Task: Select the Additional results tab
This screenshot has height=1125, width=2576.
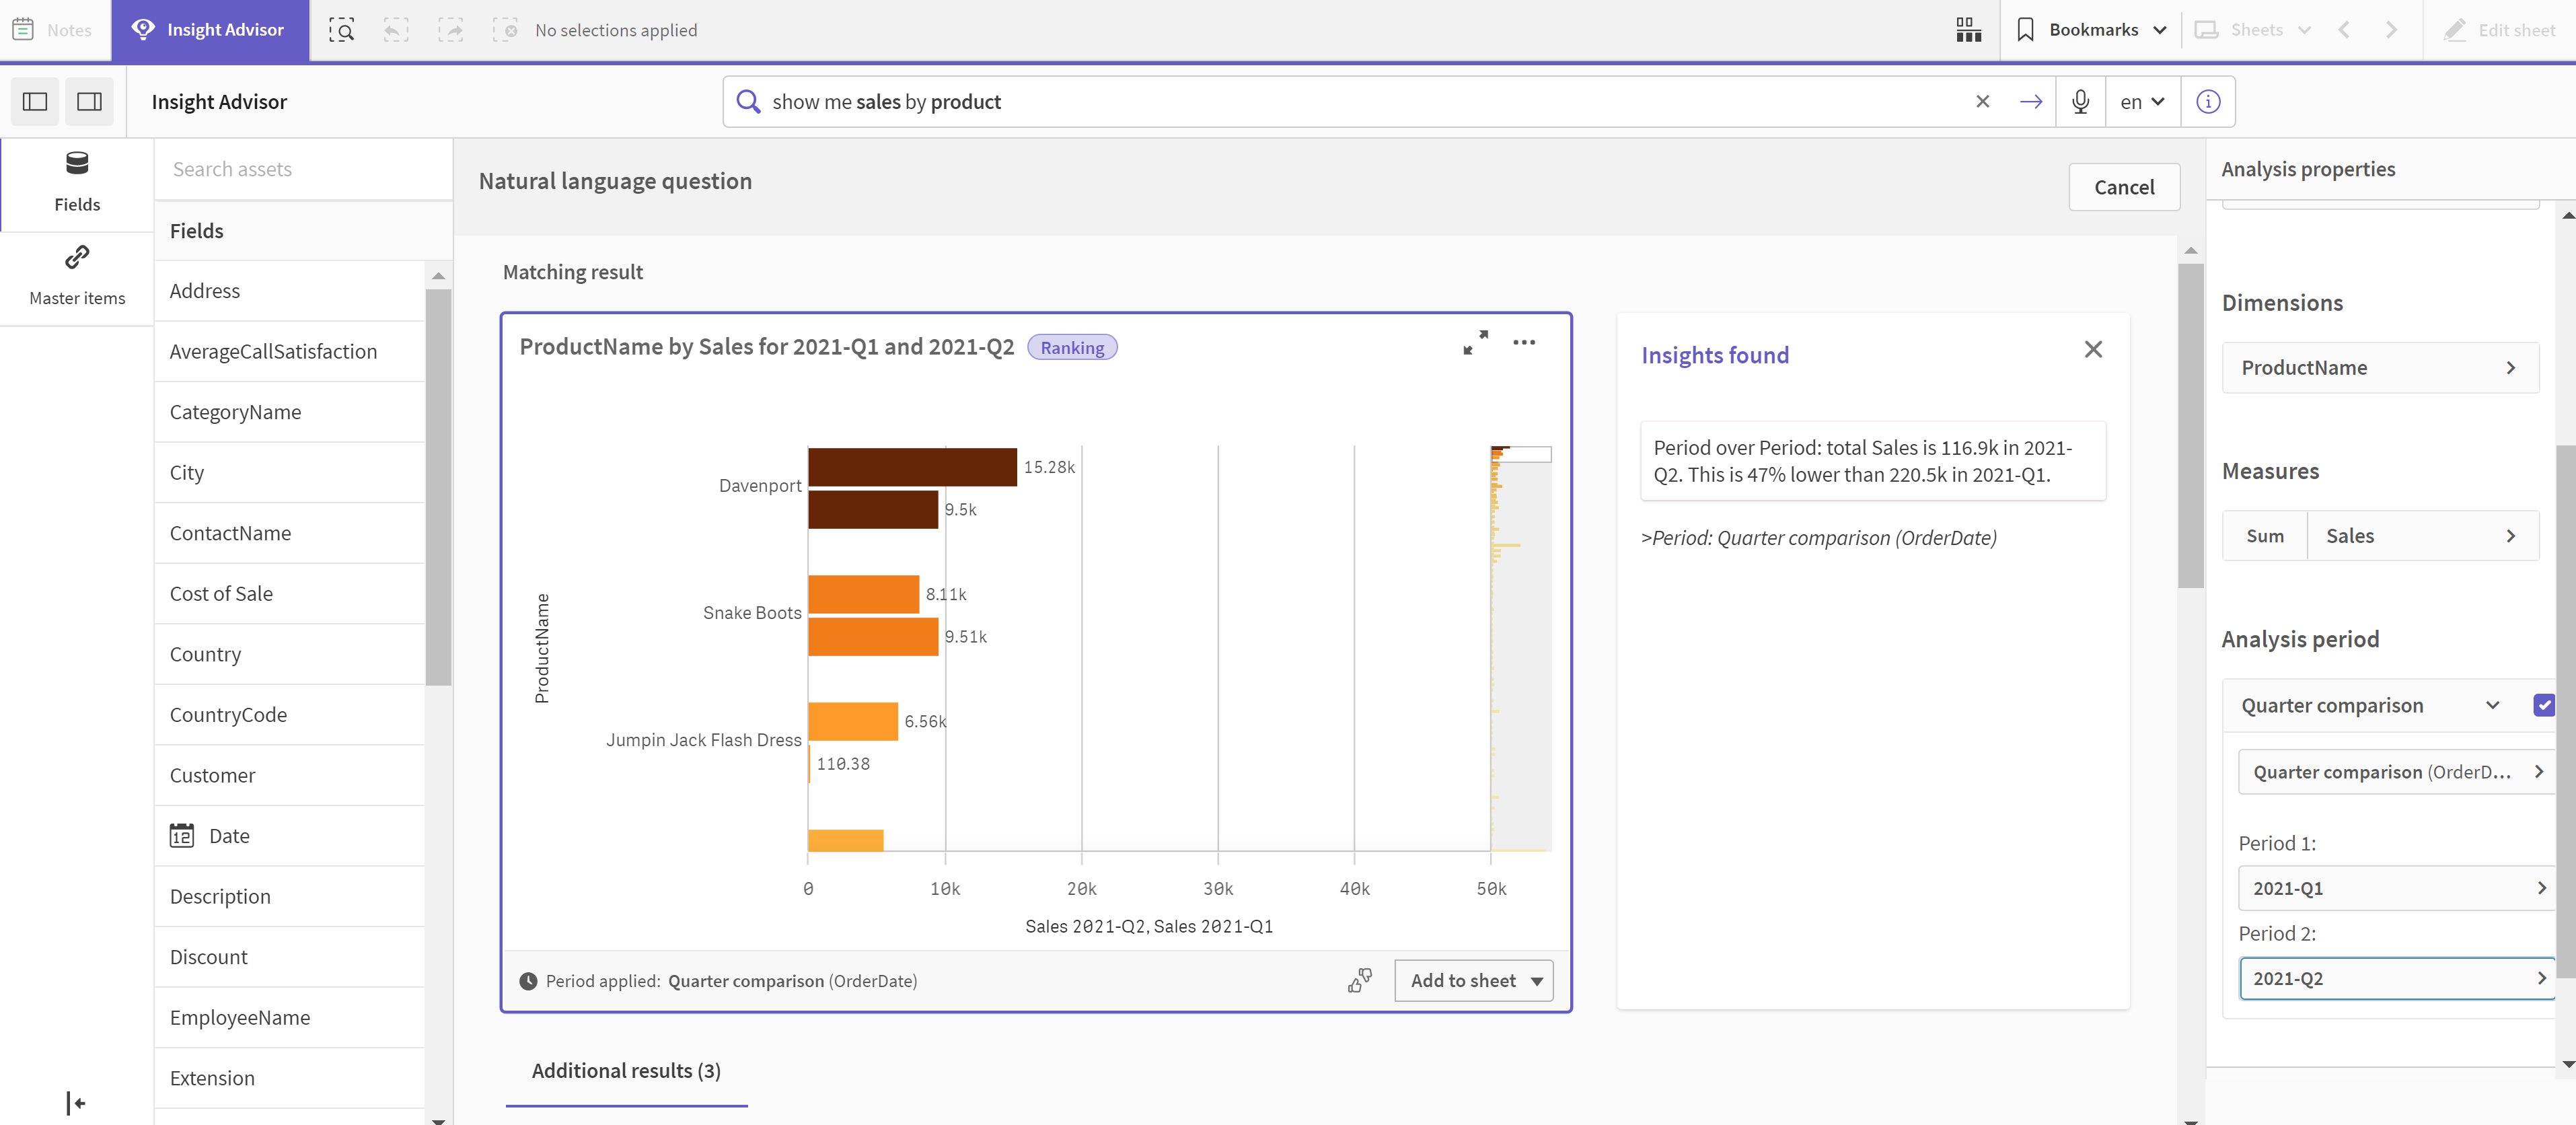Action: point(624,1069)
